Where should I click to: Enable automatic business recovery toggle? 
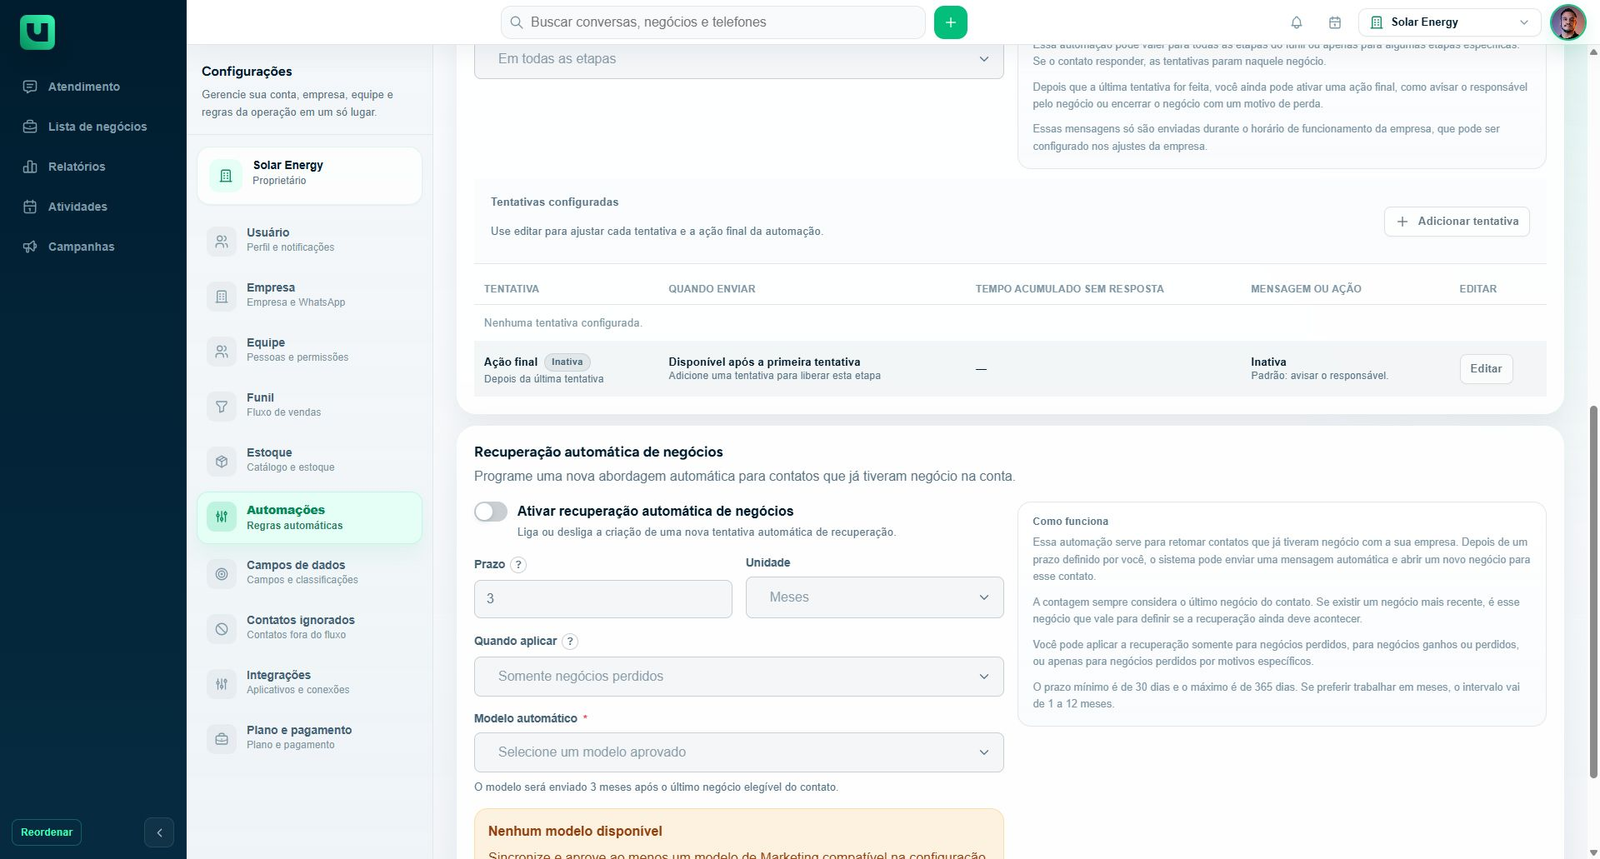[x=491, y=512]
